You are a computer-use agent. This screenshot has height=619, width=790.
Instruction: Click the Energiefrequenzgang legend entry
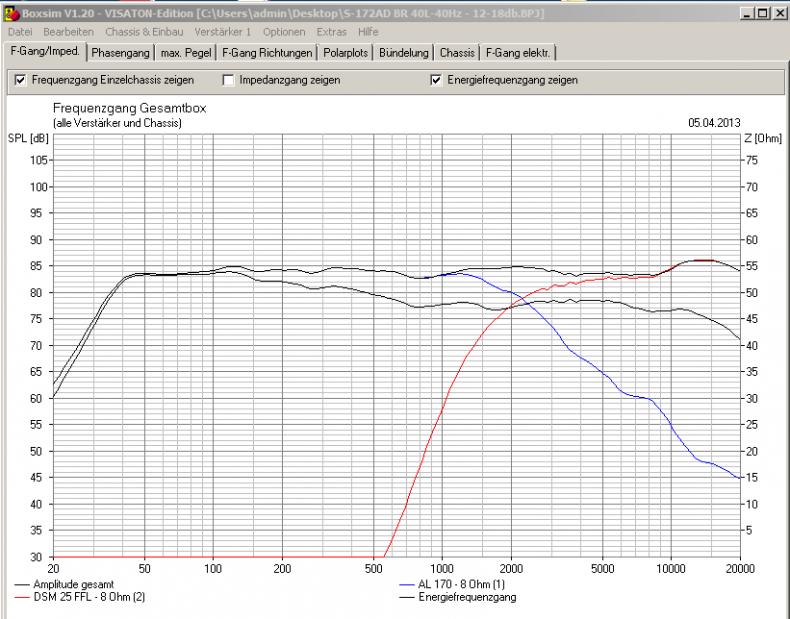tap(458, 597)
